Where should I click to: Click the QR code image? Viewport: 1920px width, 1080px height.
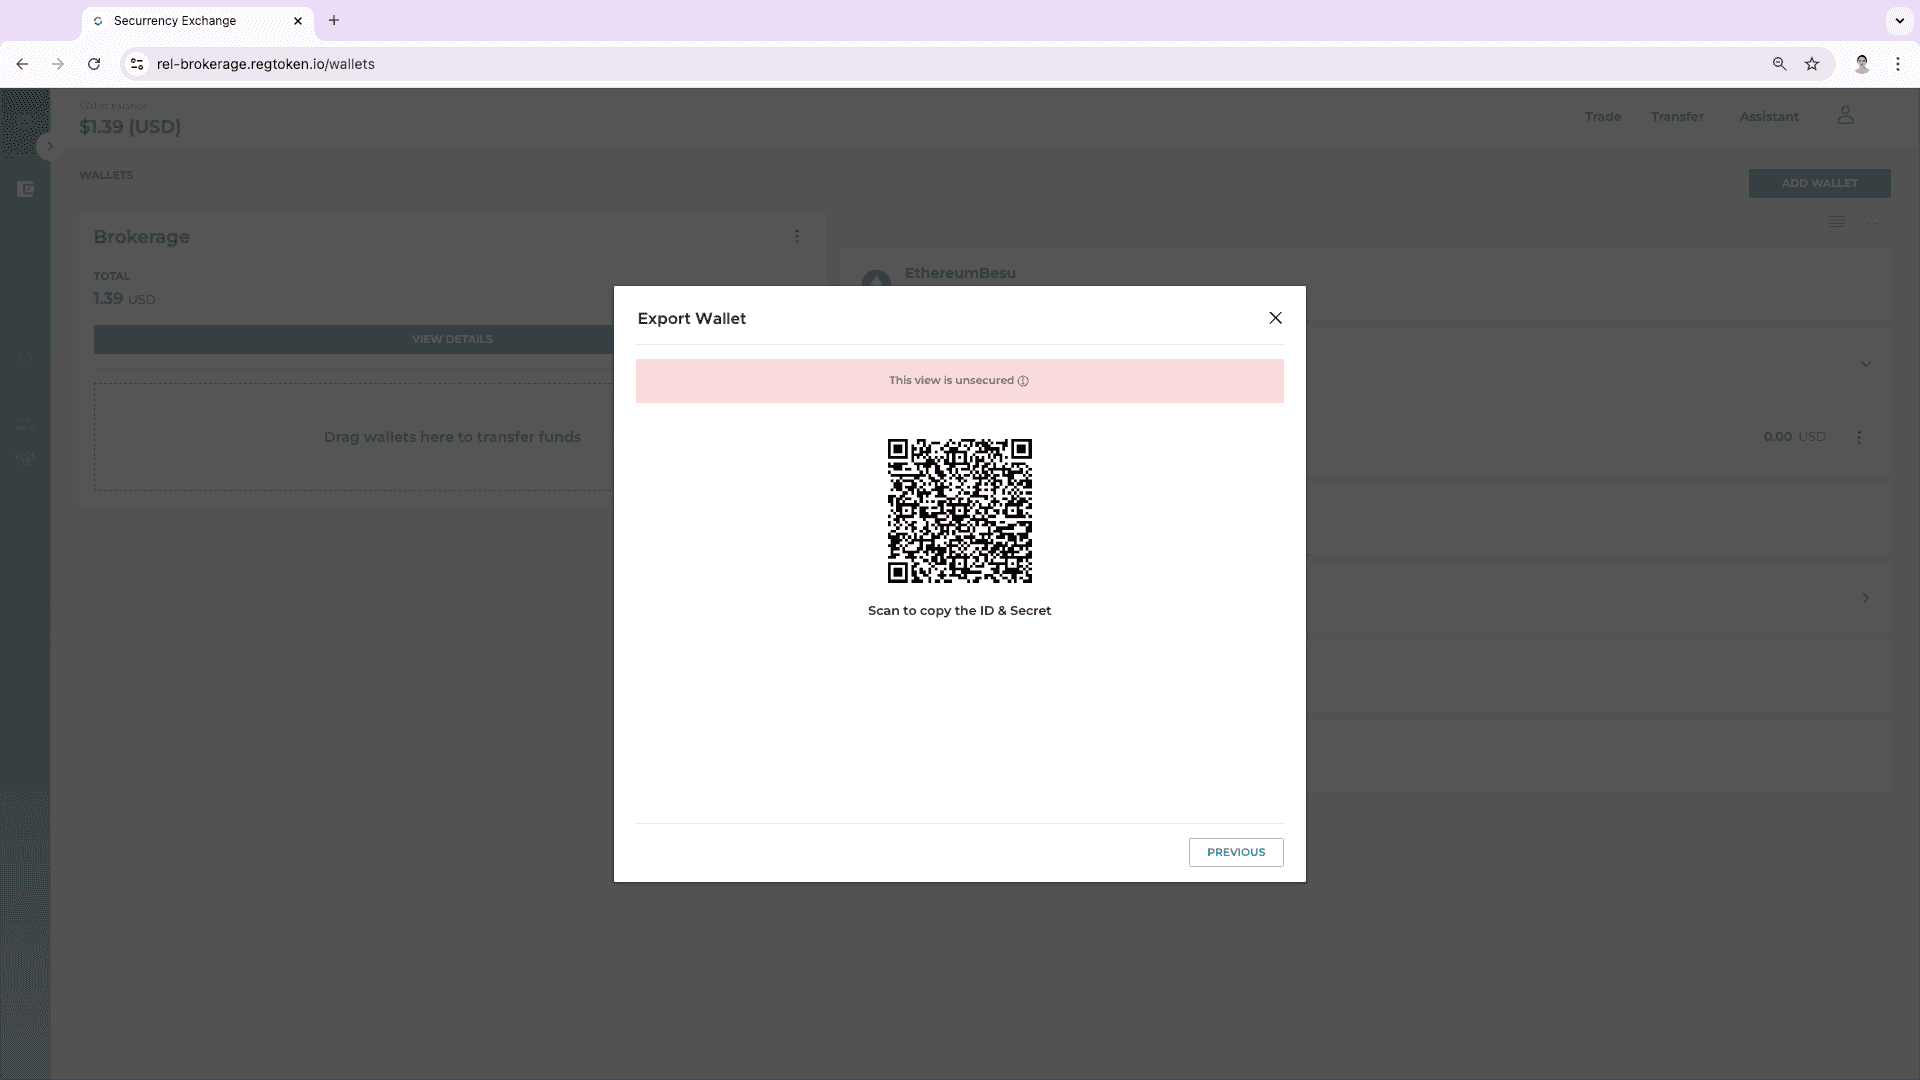[x=960, y=511]
